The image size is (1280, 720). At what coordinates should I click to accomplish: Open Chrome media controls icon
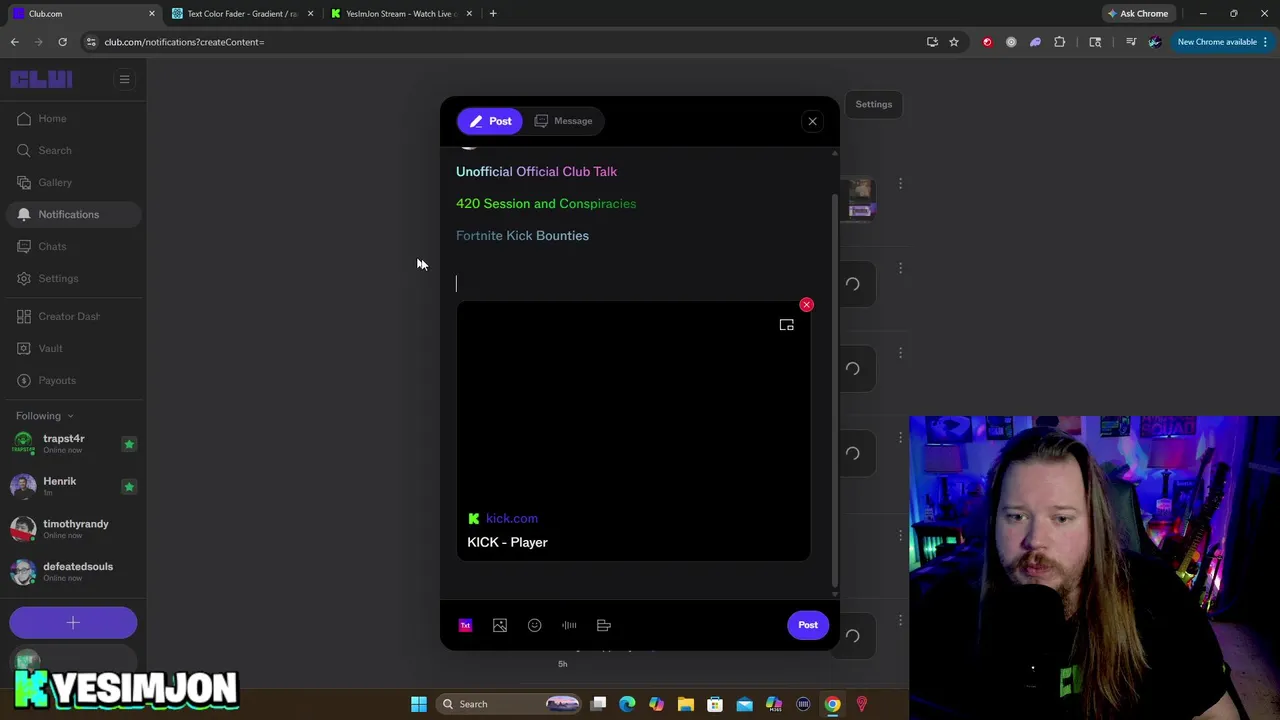[x=1131, y=42]
